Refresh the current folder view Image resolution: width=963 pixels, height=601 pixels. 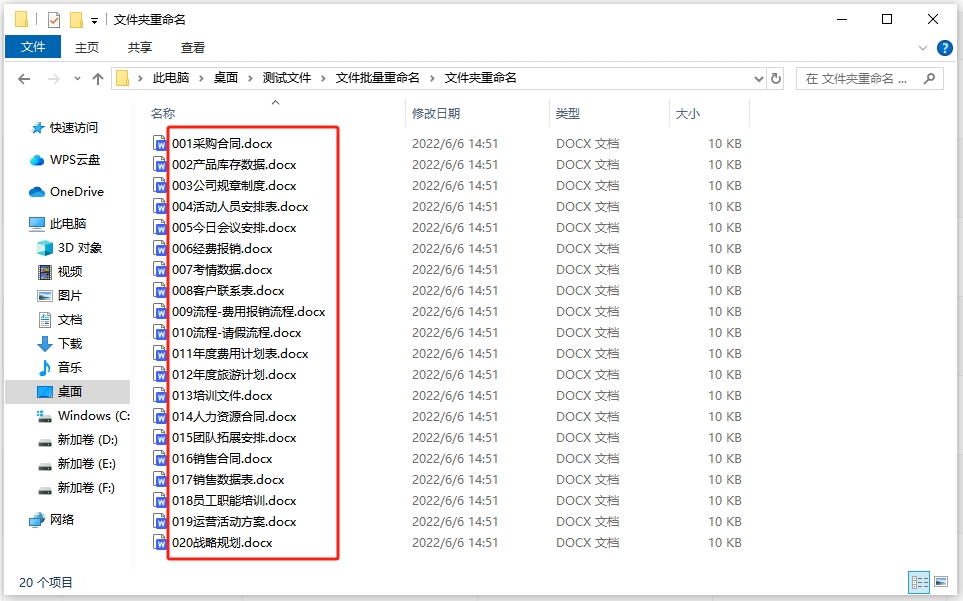(x=776, y=79)
